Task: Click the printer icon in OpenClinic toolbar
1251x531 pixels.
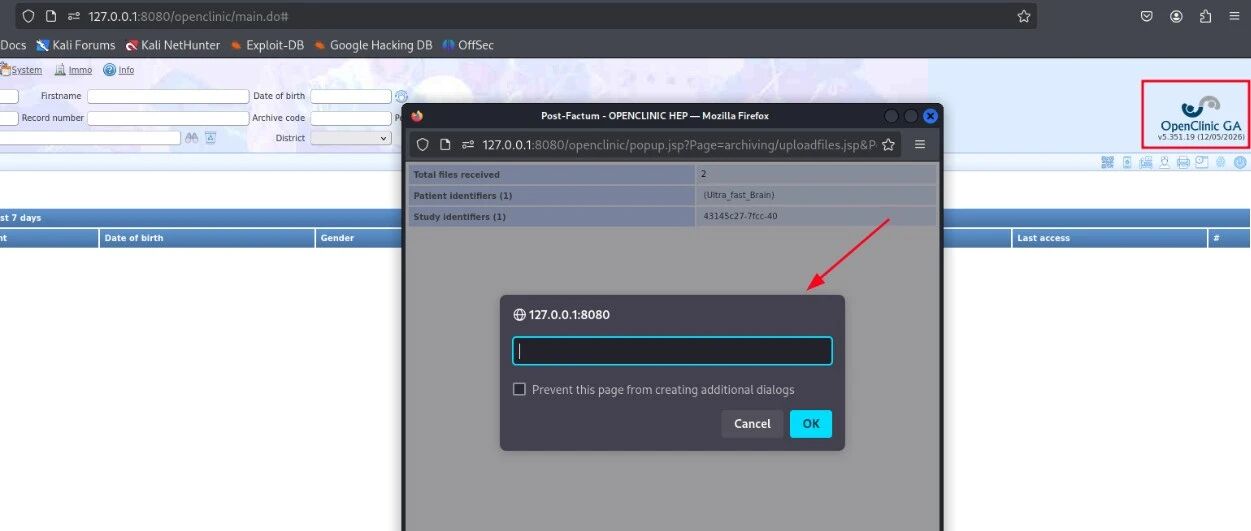Action: [1183, 162]
